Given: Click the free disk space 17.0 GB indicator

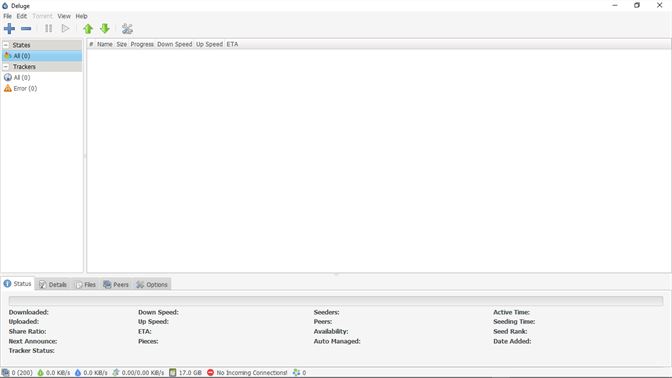Looking at the screenshot, I should (185, 373).
